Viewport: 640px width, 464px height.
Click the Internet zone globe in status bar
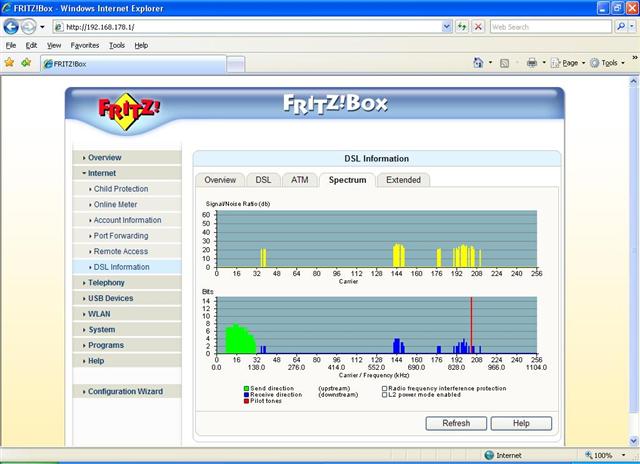(489, 455)
